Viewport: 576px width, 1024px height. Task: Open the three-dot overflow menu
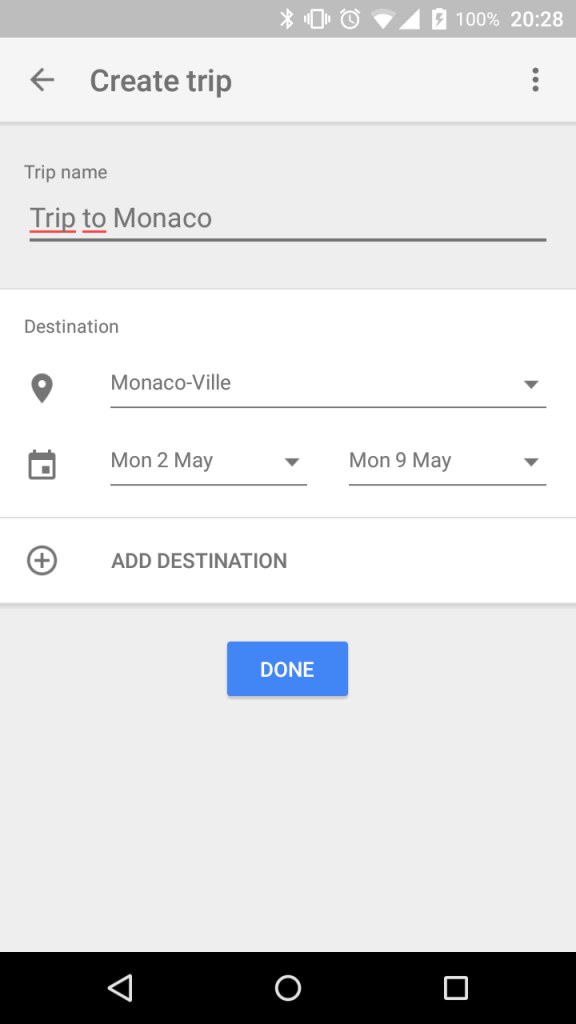[535, 80]
